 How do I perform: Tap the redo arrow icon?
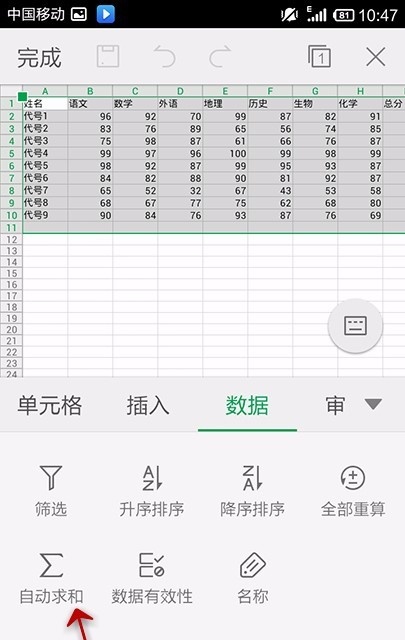tap(220, 56)
